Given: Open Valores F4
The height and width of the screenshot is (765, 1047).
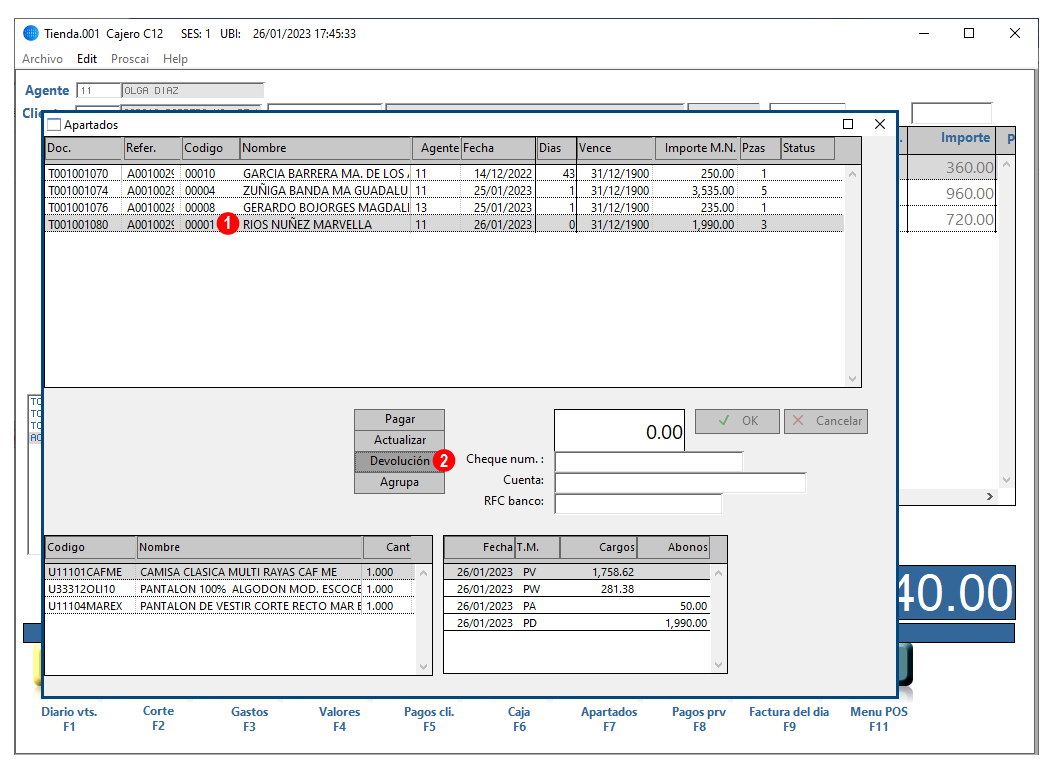Looking at the screenshot, I should (x=339, y=719).
